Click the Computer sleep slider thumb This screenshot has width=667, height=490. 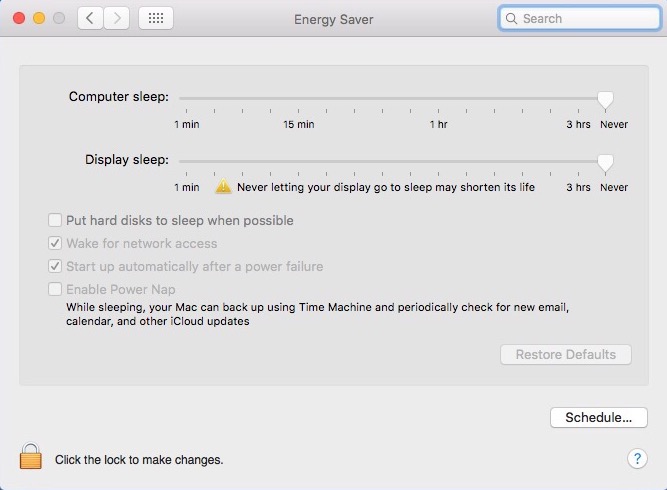click(x=605, y=100)
